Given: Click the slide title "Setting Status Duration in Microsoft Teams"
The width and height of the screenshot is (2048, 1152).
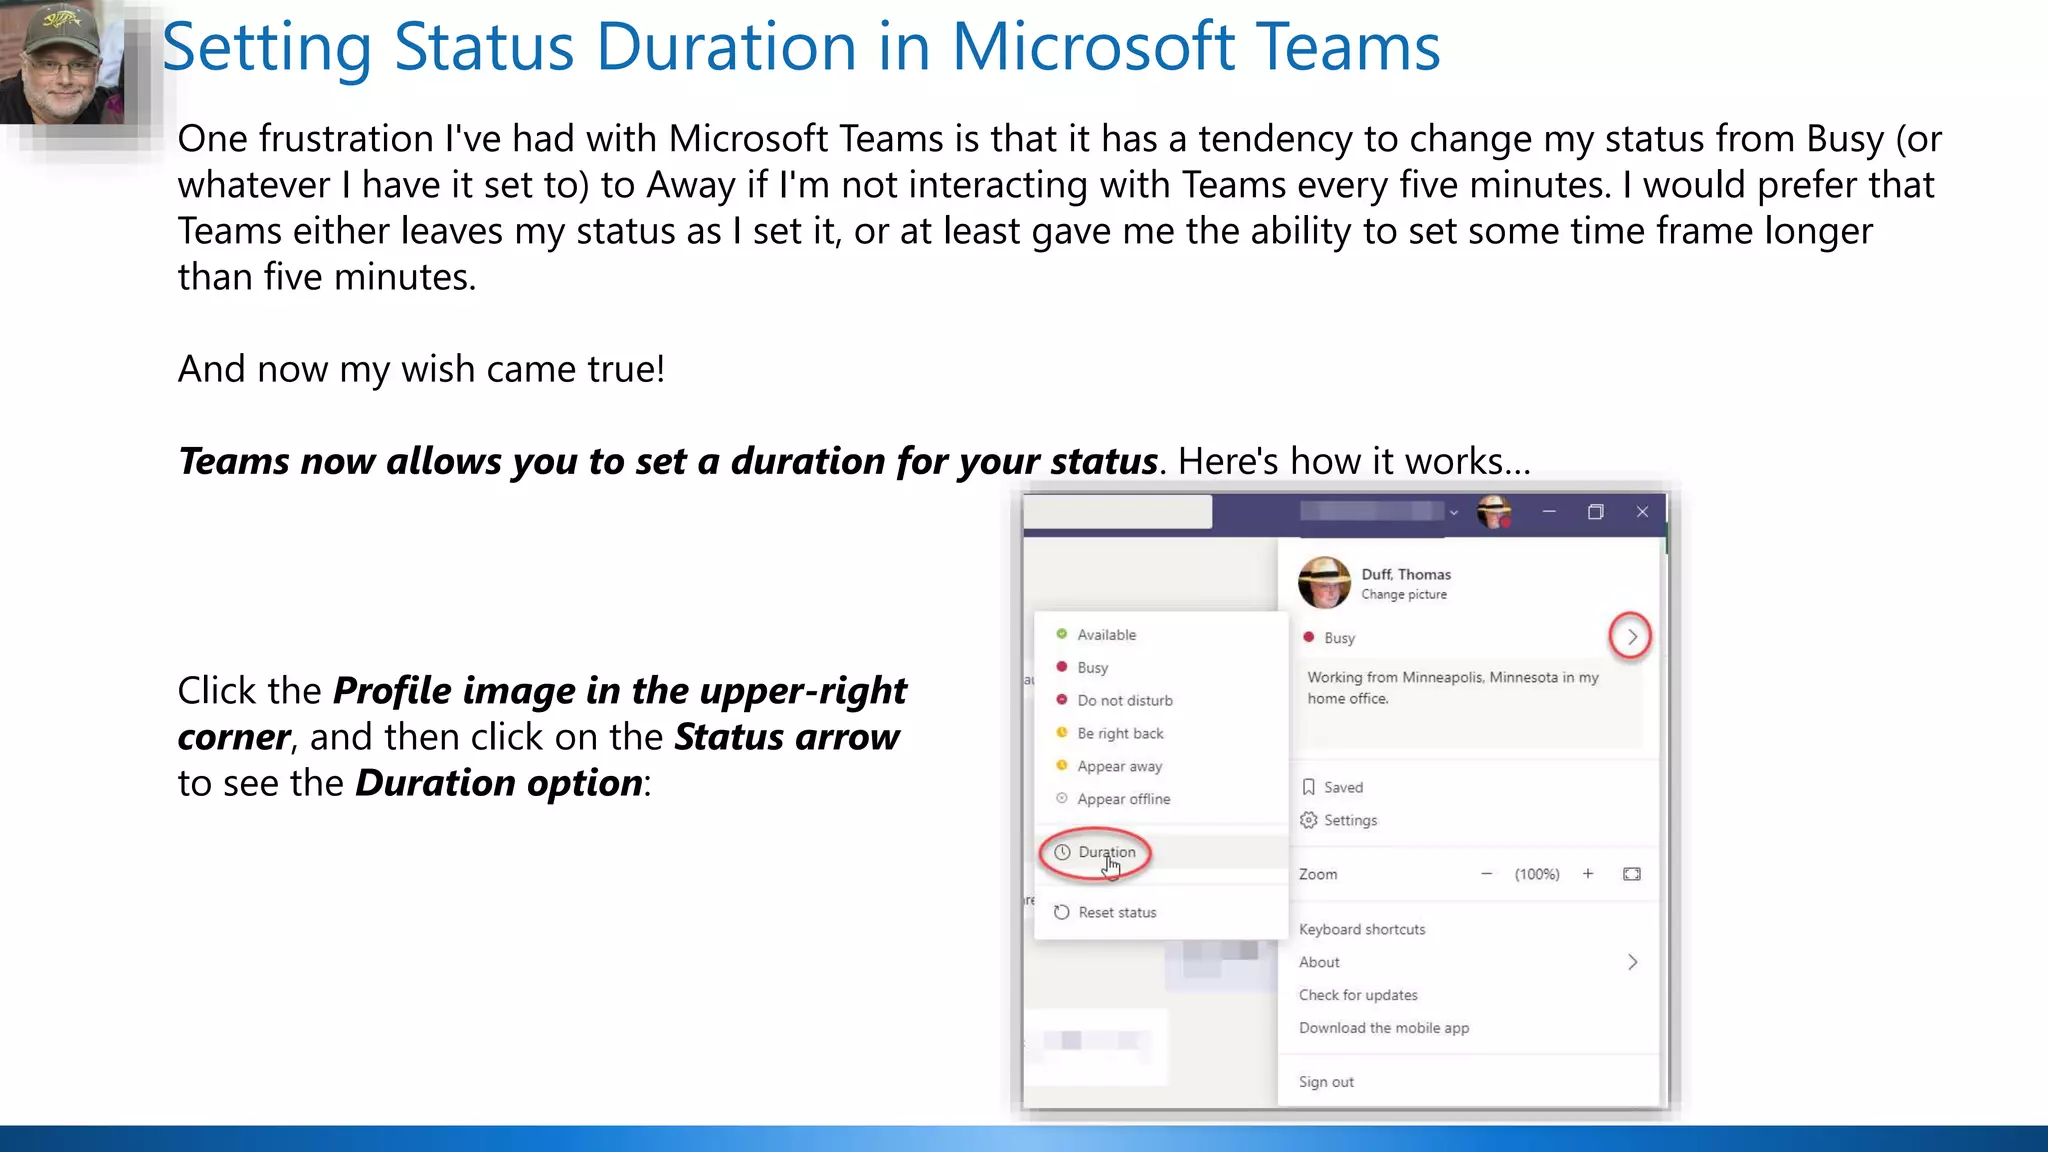Looking at the screenshot, I should [800, 47].
